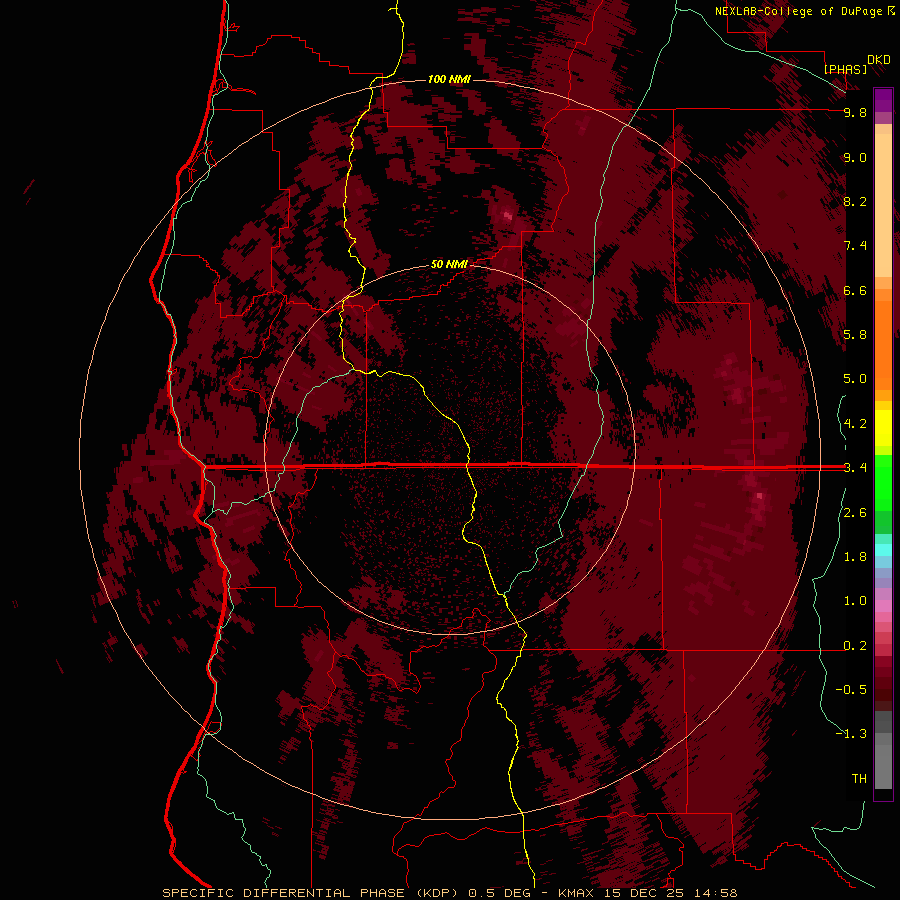
Task: Click the 6.6 value on the color scale
Action: [855, 290]
